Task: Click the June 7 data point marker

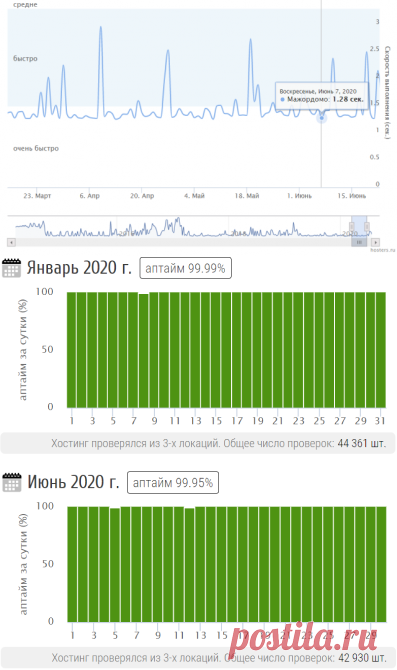Action: pyautogui.click(x=321, y=118)
